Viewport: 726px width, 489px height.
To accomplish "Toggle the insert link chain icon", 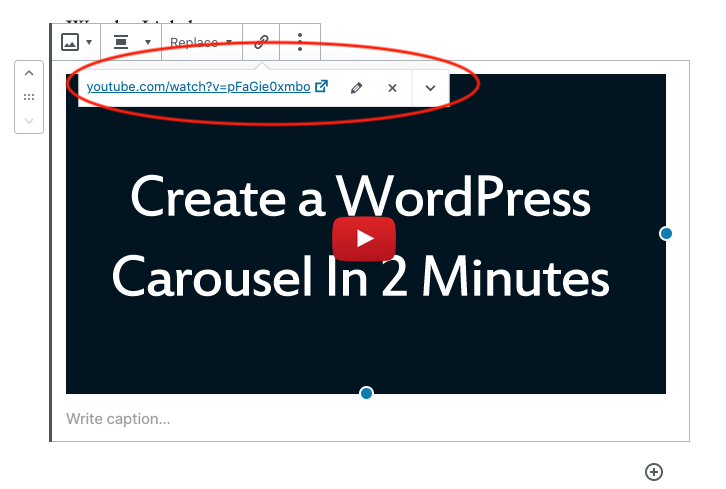I will tap(261, 43).
